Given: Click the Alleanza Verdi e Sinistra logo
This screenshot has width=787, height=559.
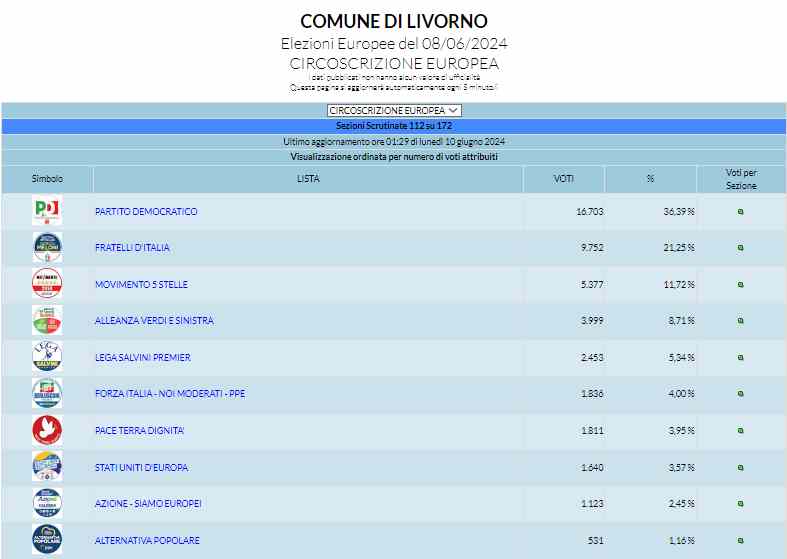Looking at the screenshot, I should pos(47,321).
